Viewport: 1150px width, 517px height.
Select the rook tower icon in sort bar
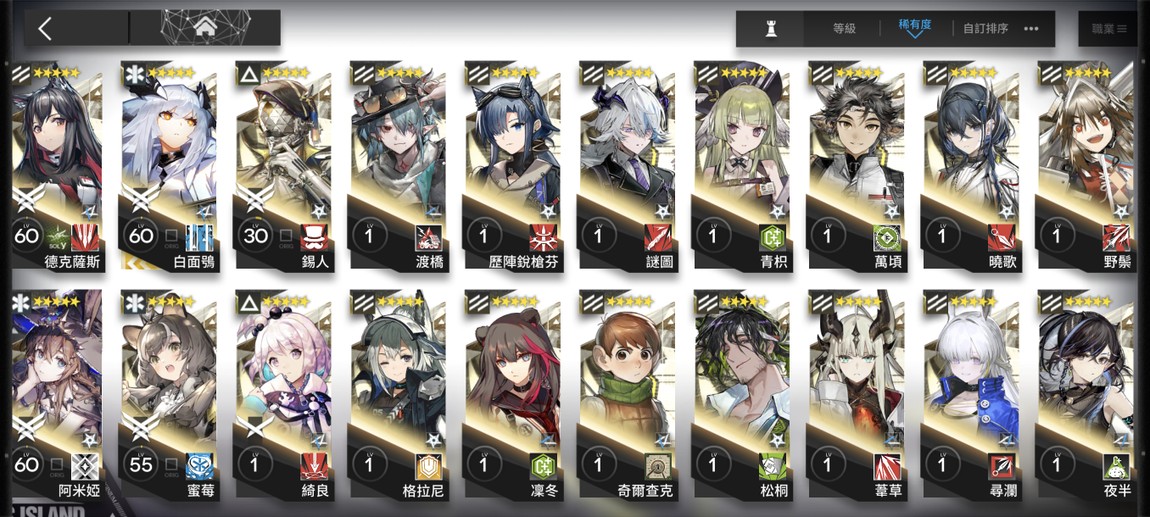pyautogui.click(x=771, y=29)
